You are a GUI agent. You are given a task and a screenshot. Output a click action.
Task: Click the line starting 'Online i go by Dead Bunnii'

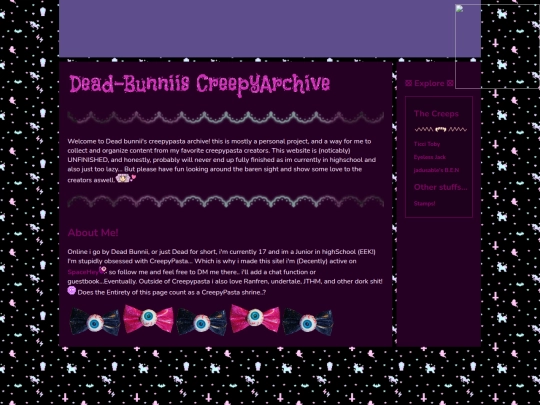(x=221, y=252)
